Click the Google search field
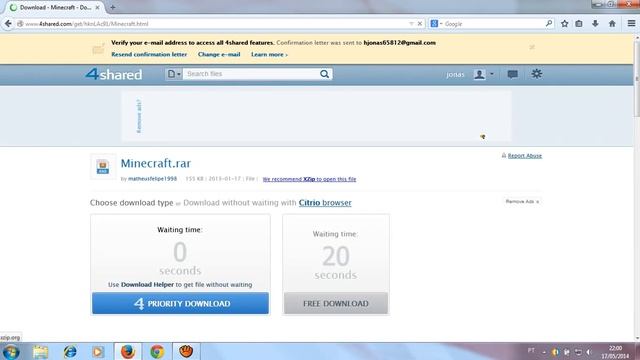Image resolution: width=640 pixels, height=360 pixels. point(494,24)
